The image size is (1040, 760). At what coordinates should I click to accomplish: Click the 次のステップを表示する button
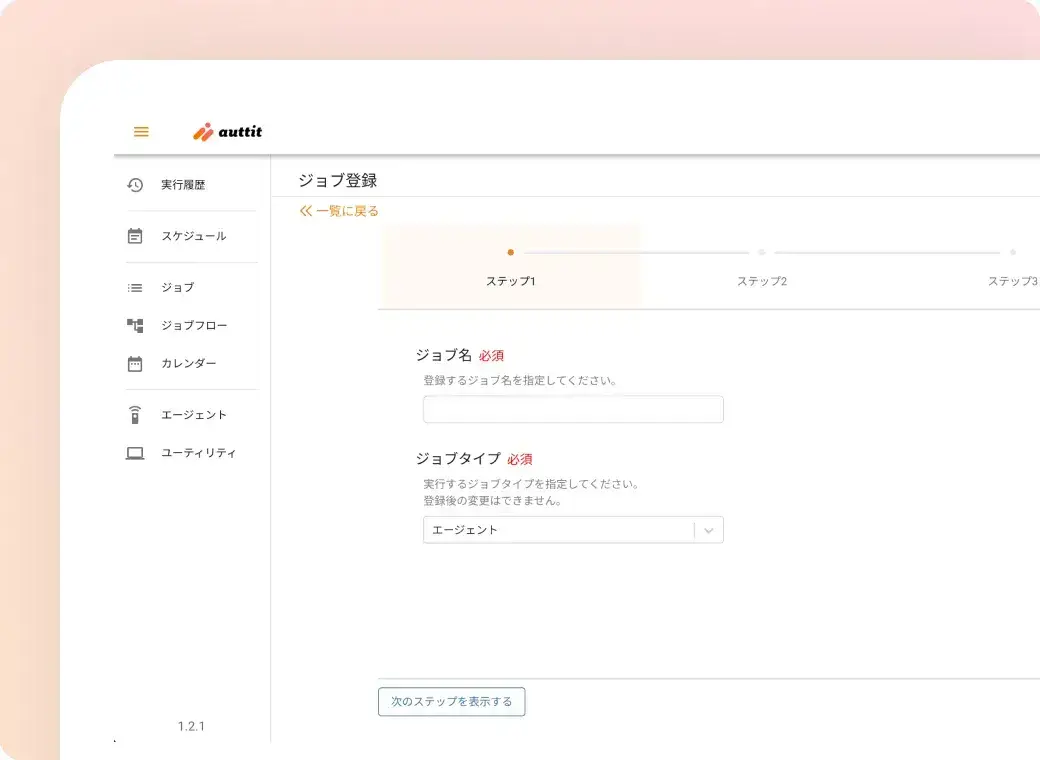point(451,702)
